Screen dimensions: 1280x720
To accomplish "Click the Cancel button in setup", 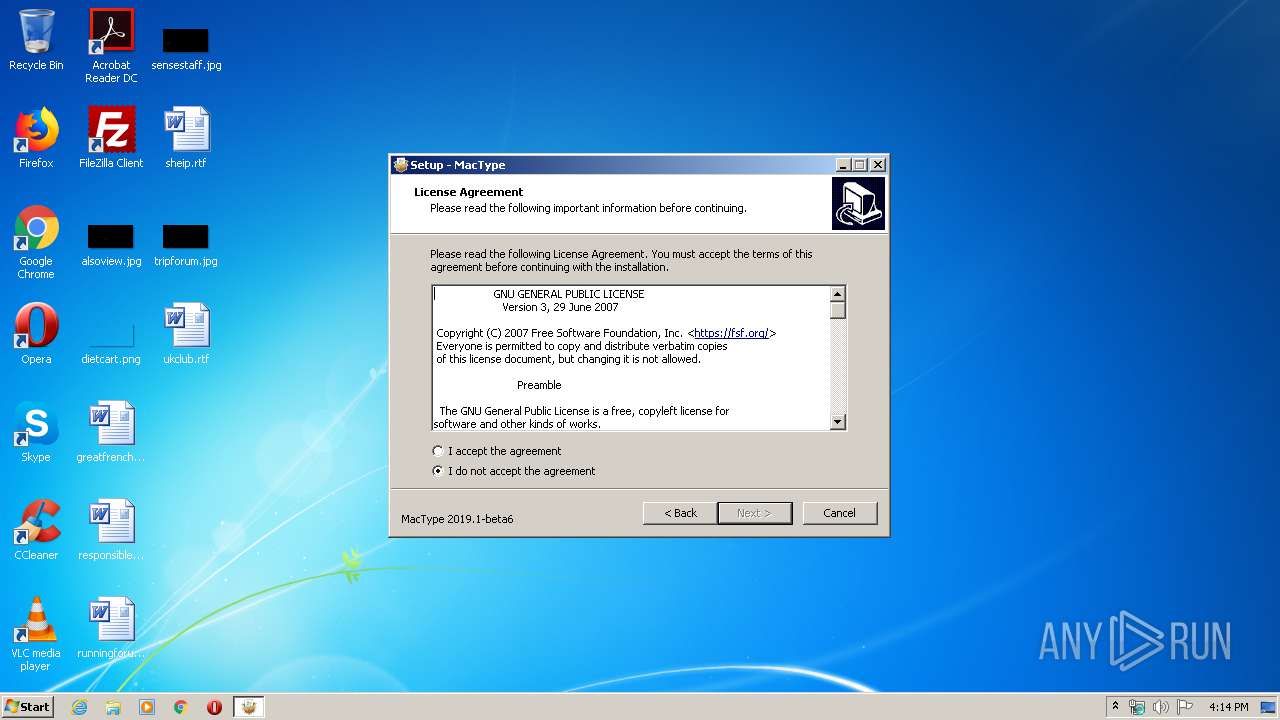I will click(x=839, y=513).
